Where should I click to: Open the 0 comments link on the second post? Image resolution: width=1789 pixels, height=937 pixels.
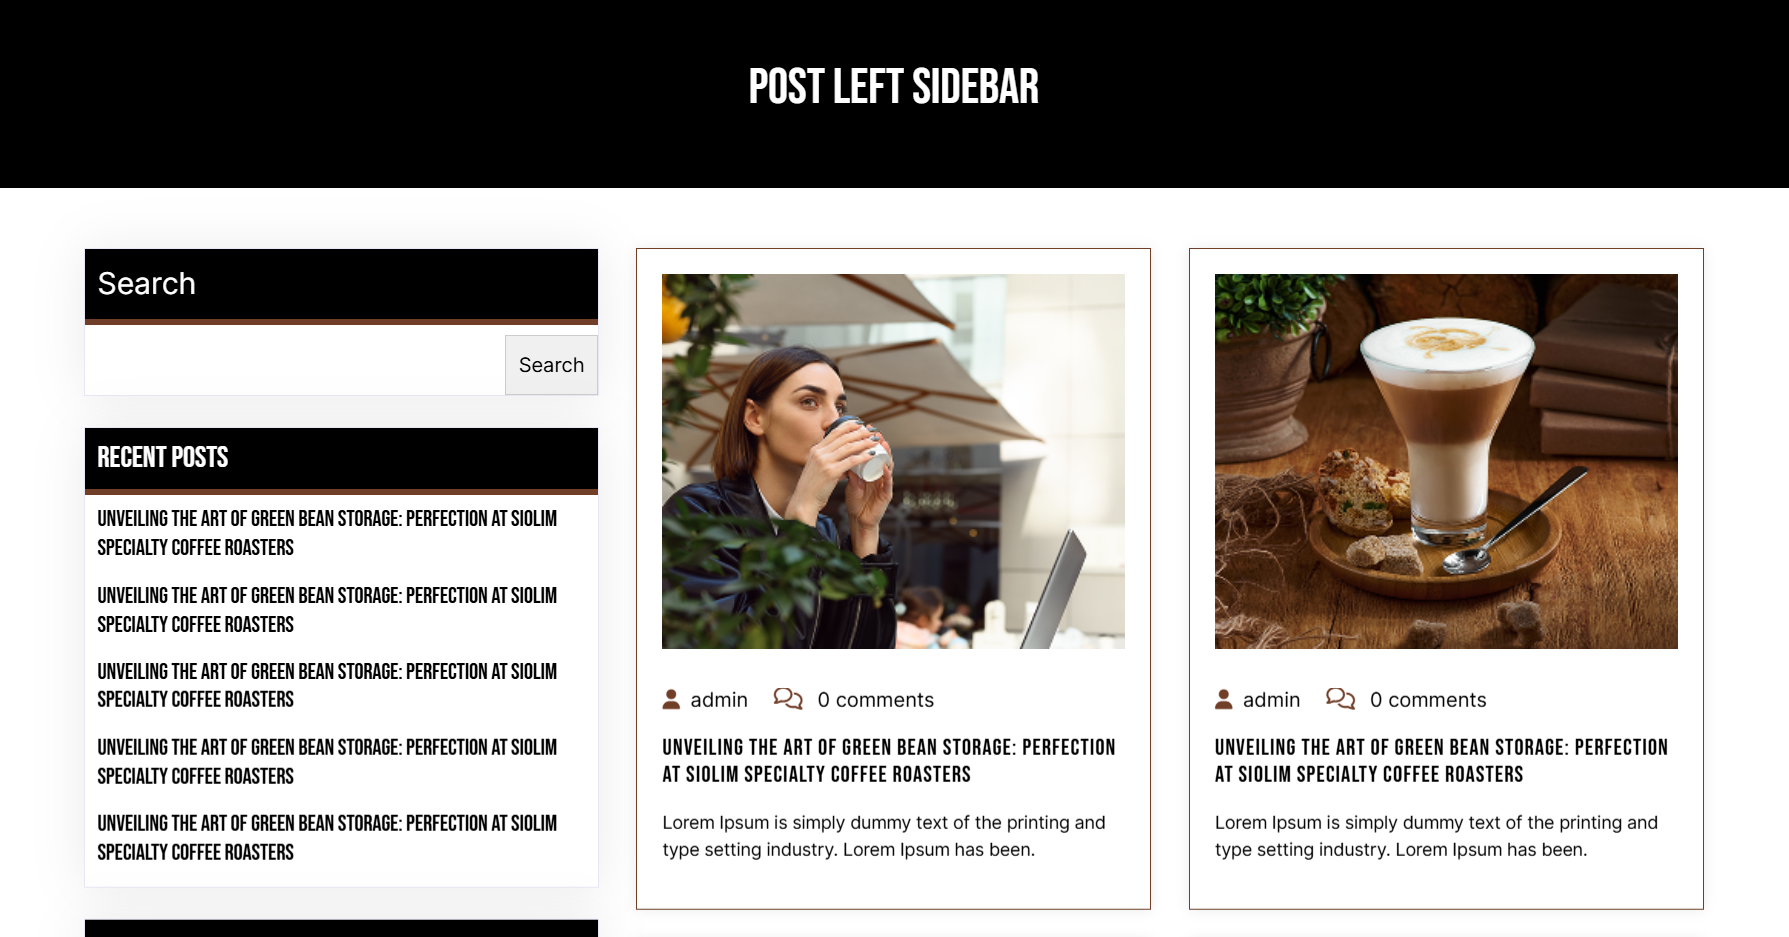point(1428,700)
